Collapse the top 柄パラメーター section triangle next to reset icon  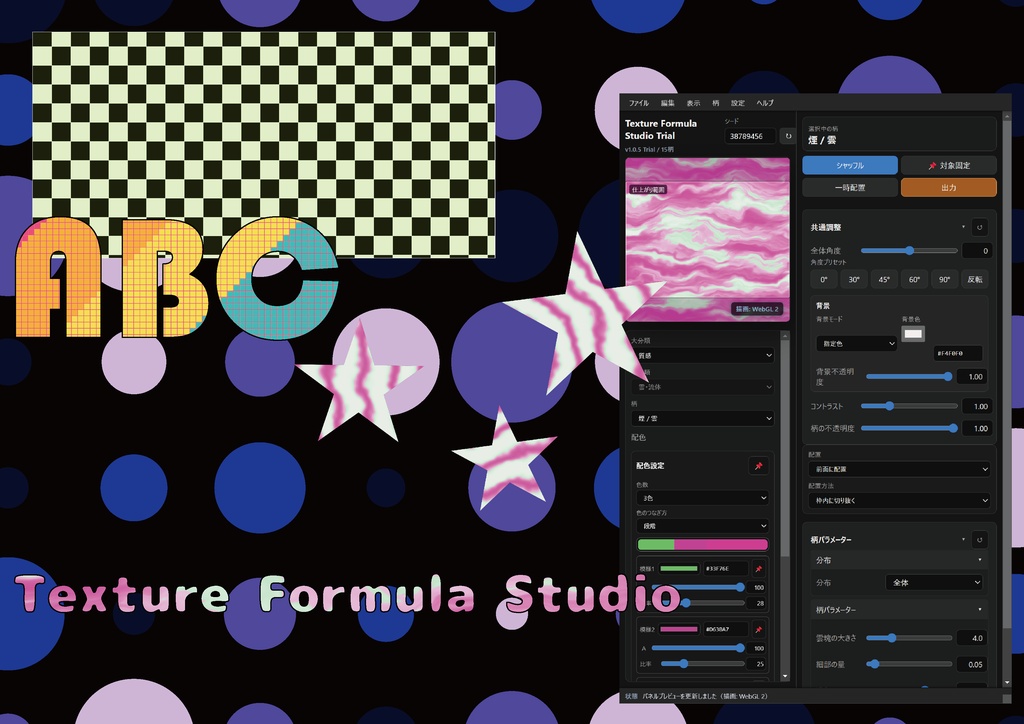(963, 540)
